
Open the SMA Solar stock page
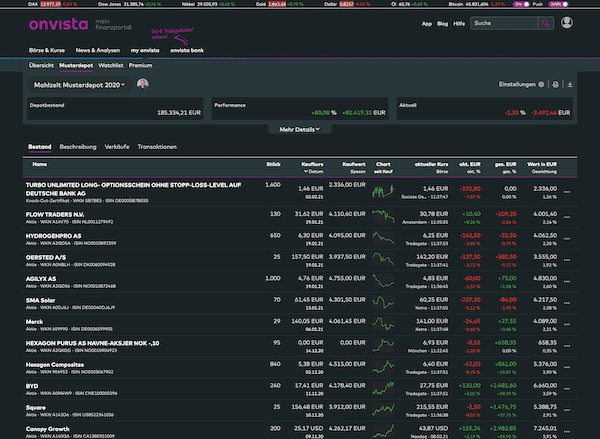tap(40, 300)
